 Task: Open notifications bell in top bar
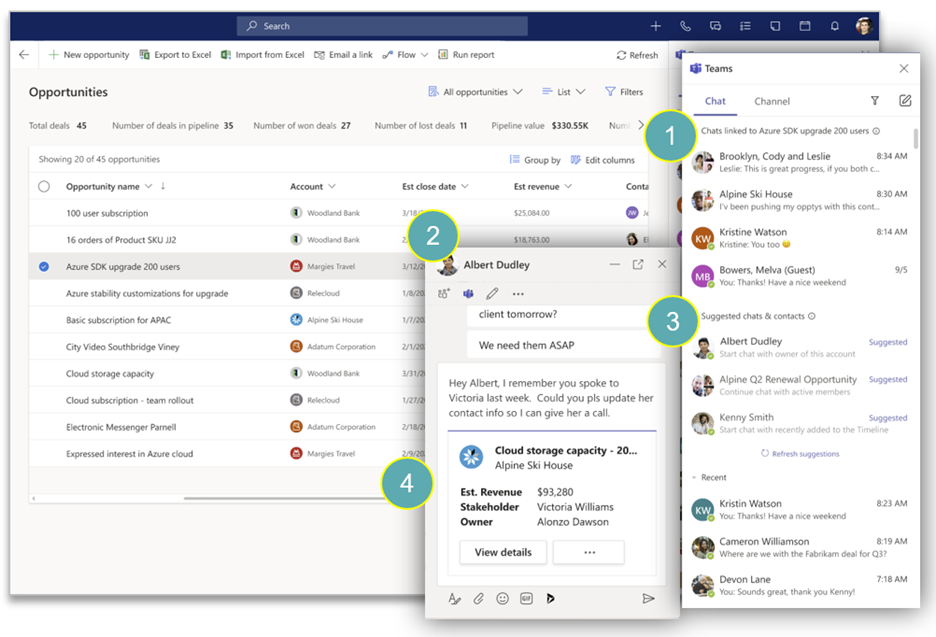835,26
